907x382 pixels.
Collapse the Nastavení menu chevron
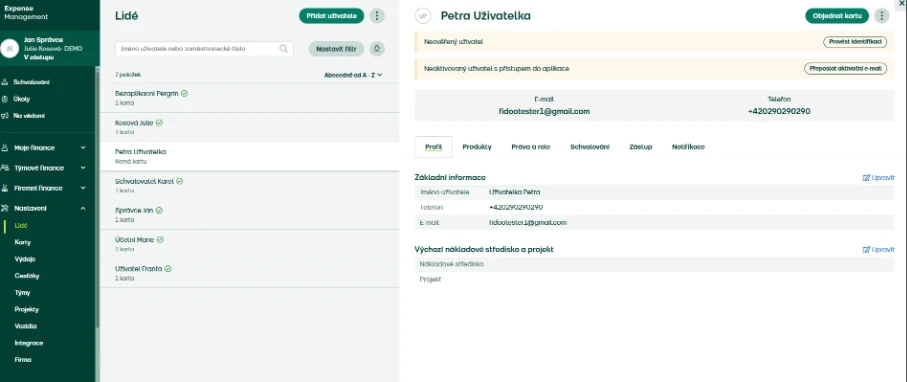[83, 208]
